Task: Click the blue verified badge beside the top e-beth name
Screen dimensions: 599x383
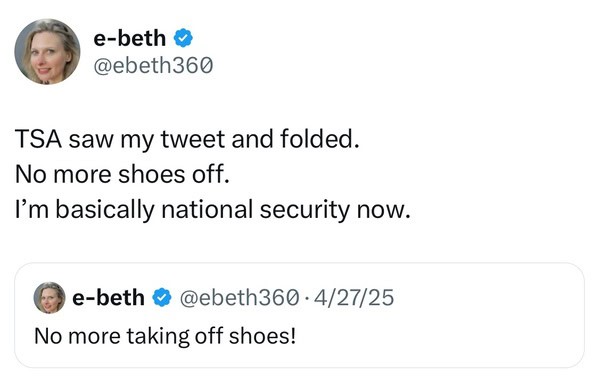Action: (x=183, y=38)
